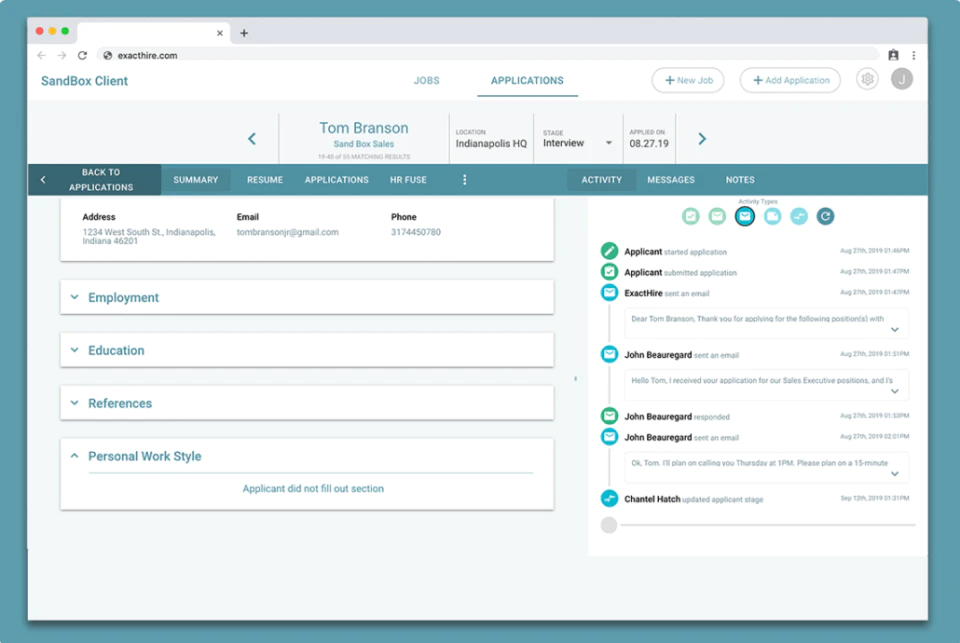Expand the 'Hello Tom, I received' email message
The width and height of the screenshot is (960, 643).
point(894,391)
